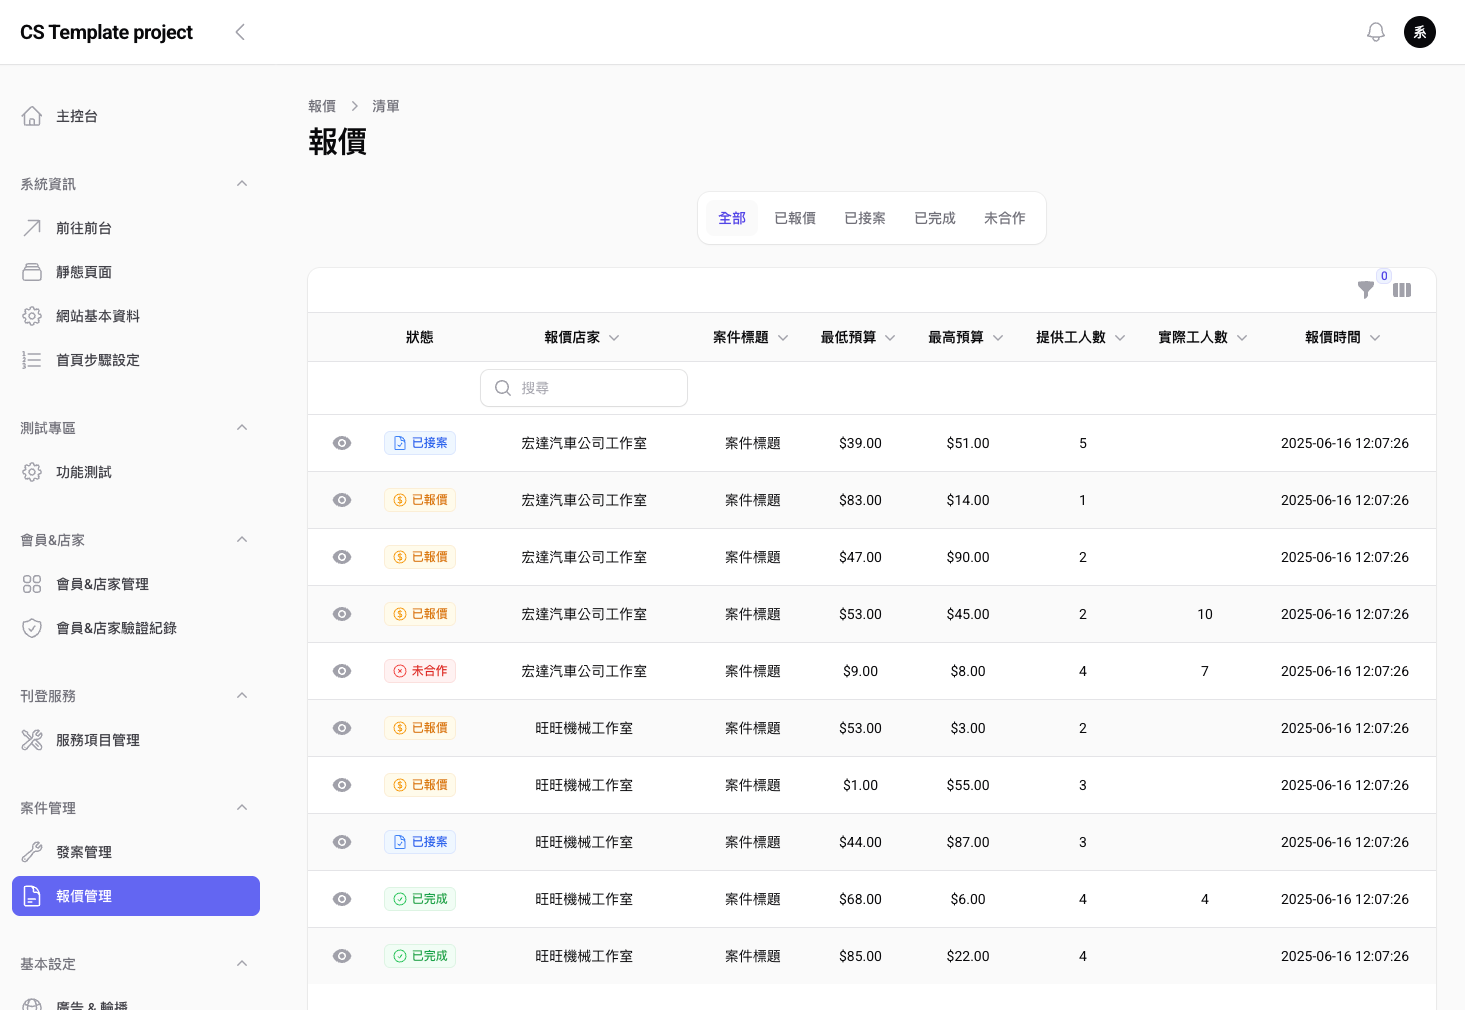Open the filter icon above the table
This screenshot has height=1010, width=1465.
[1366, 290]
